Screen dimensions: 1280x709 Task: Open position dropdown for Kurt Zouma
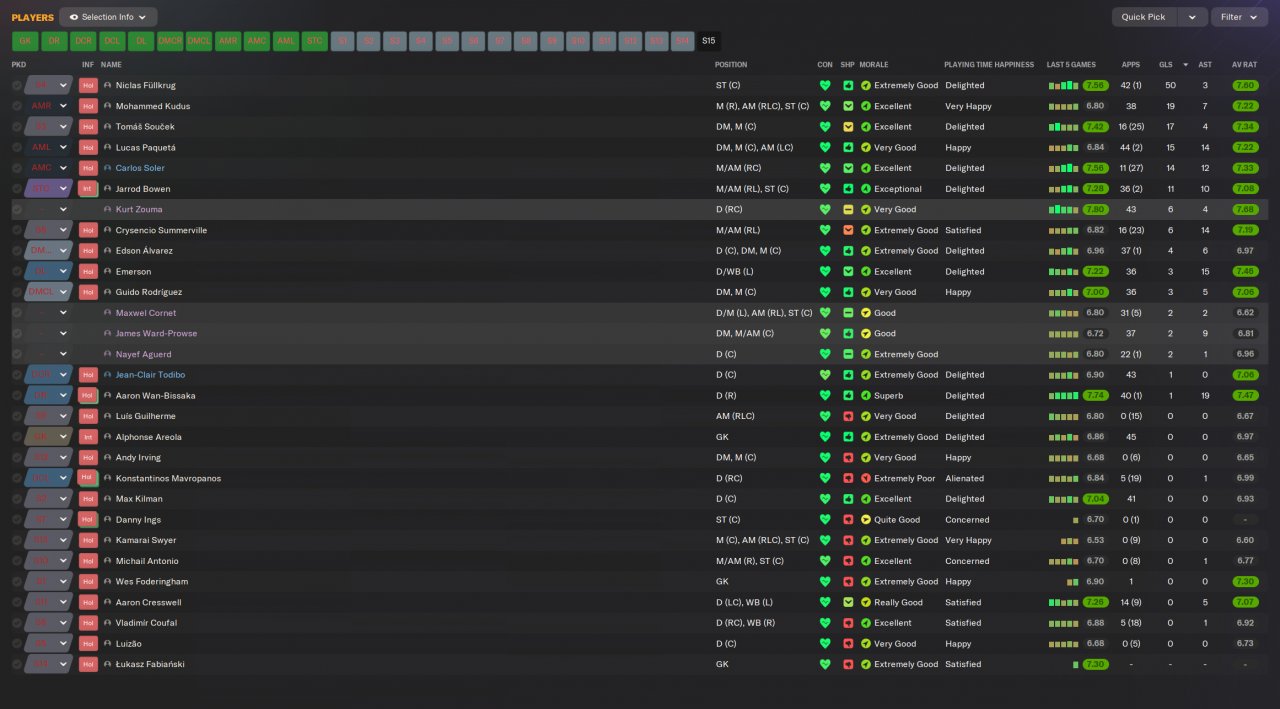[x=64, y=209]
